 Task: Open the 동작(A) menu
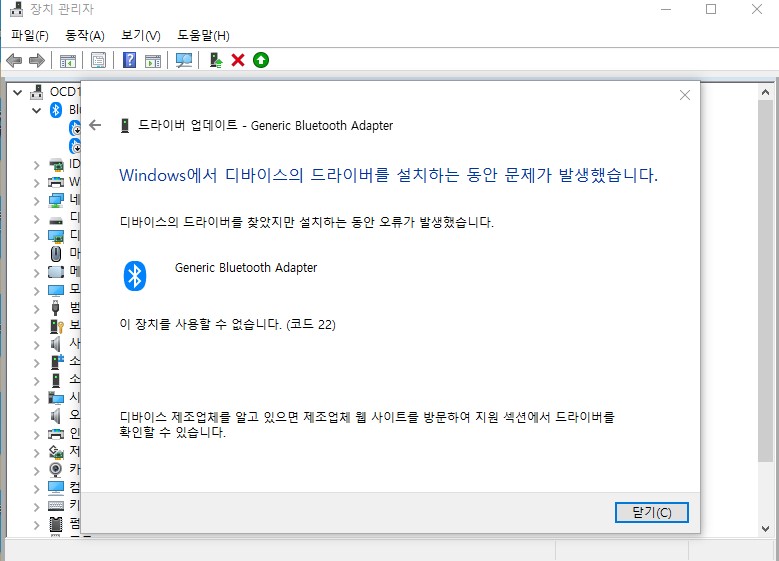(85, 36)
